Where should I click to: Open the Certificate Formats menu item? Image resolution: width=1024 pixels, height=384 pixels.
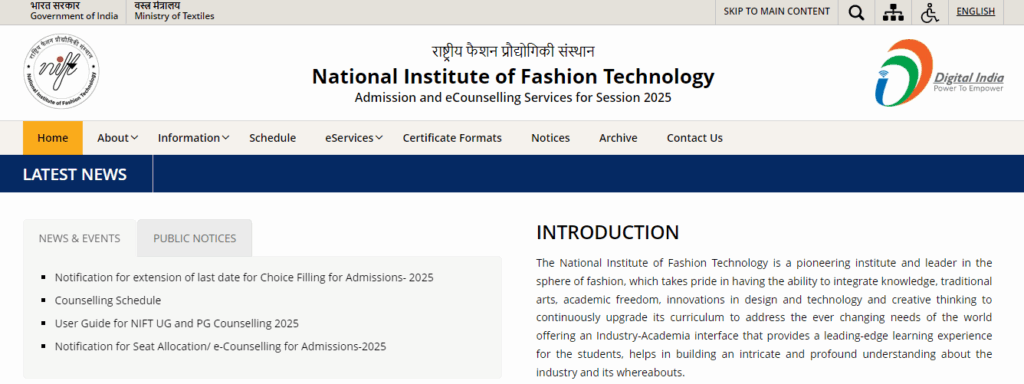click(452, 138)
